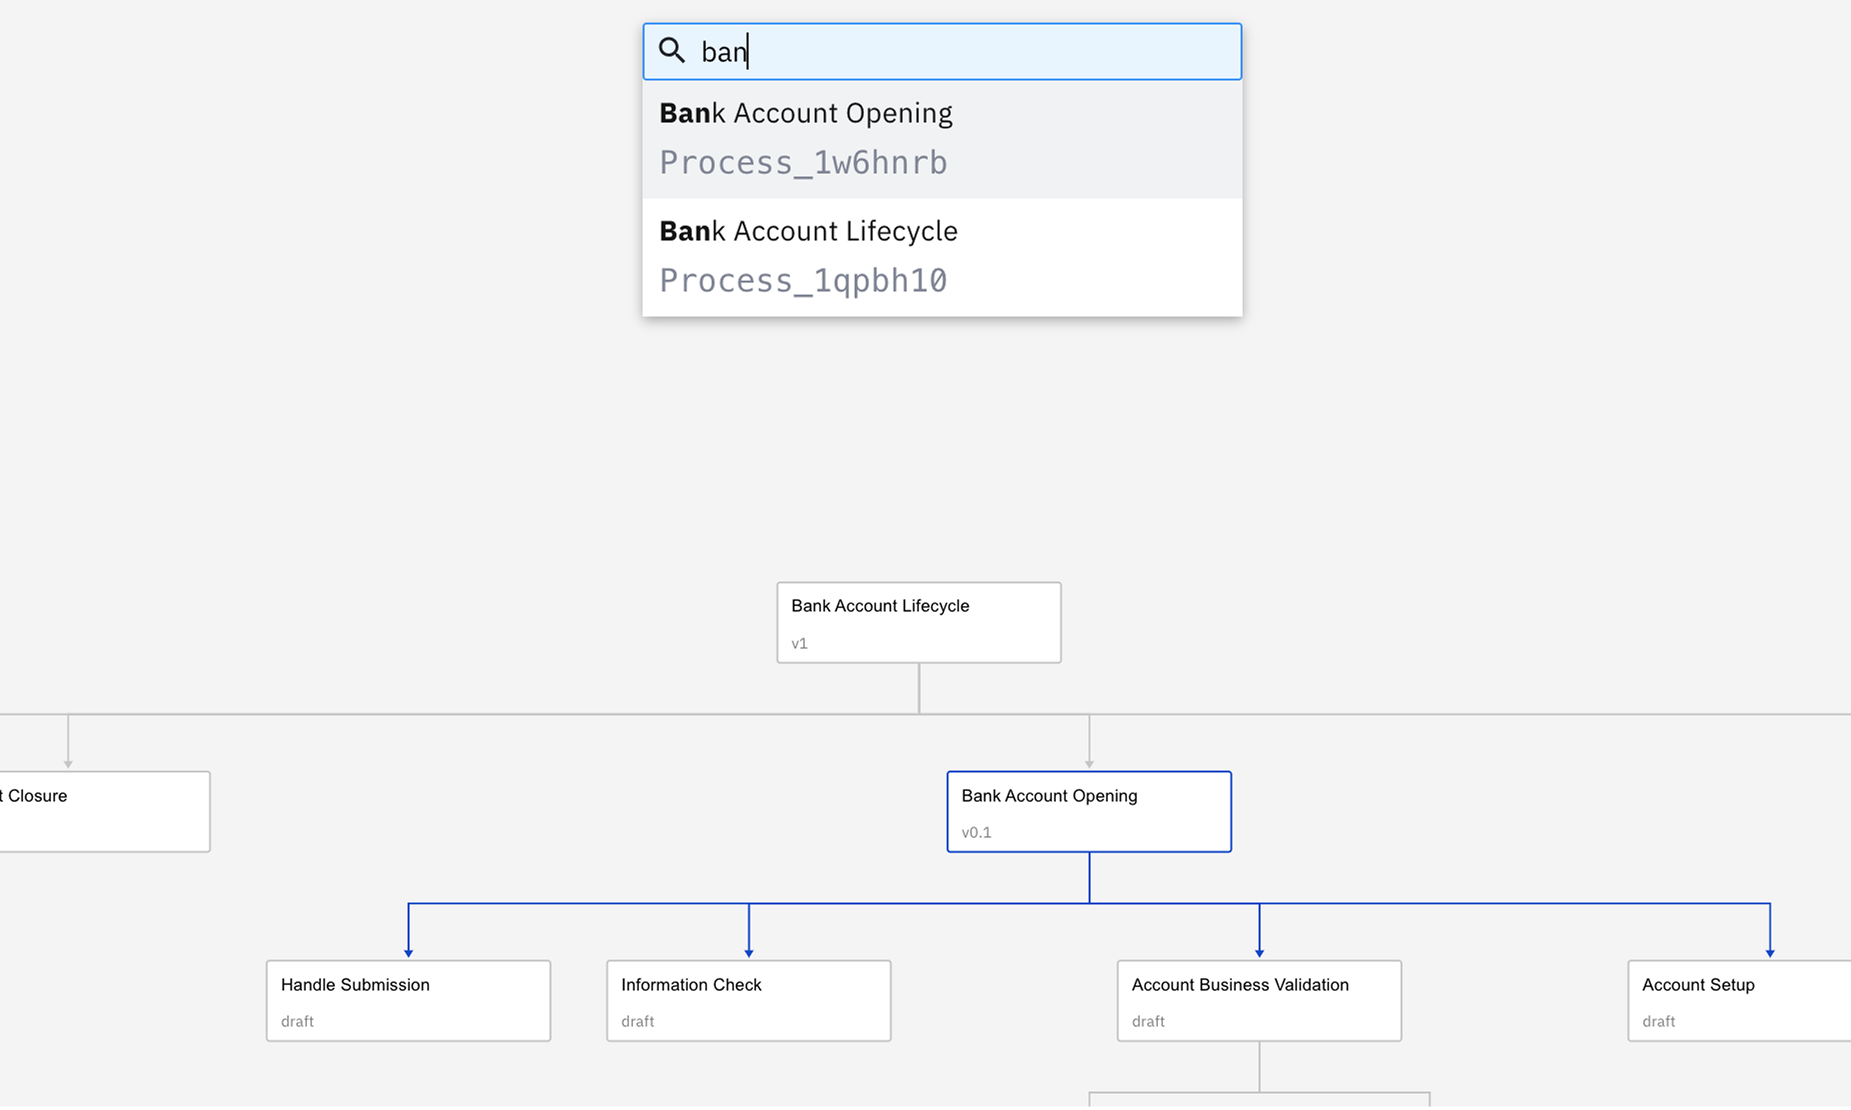Viewport: 1851px width, 1110px height.
Task: Click the v1 label on Lifecycle node
Action: pos(799,644)
